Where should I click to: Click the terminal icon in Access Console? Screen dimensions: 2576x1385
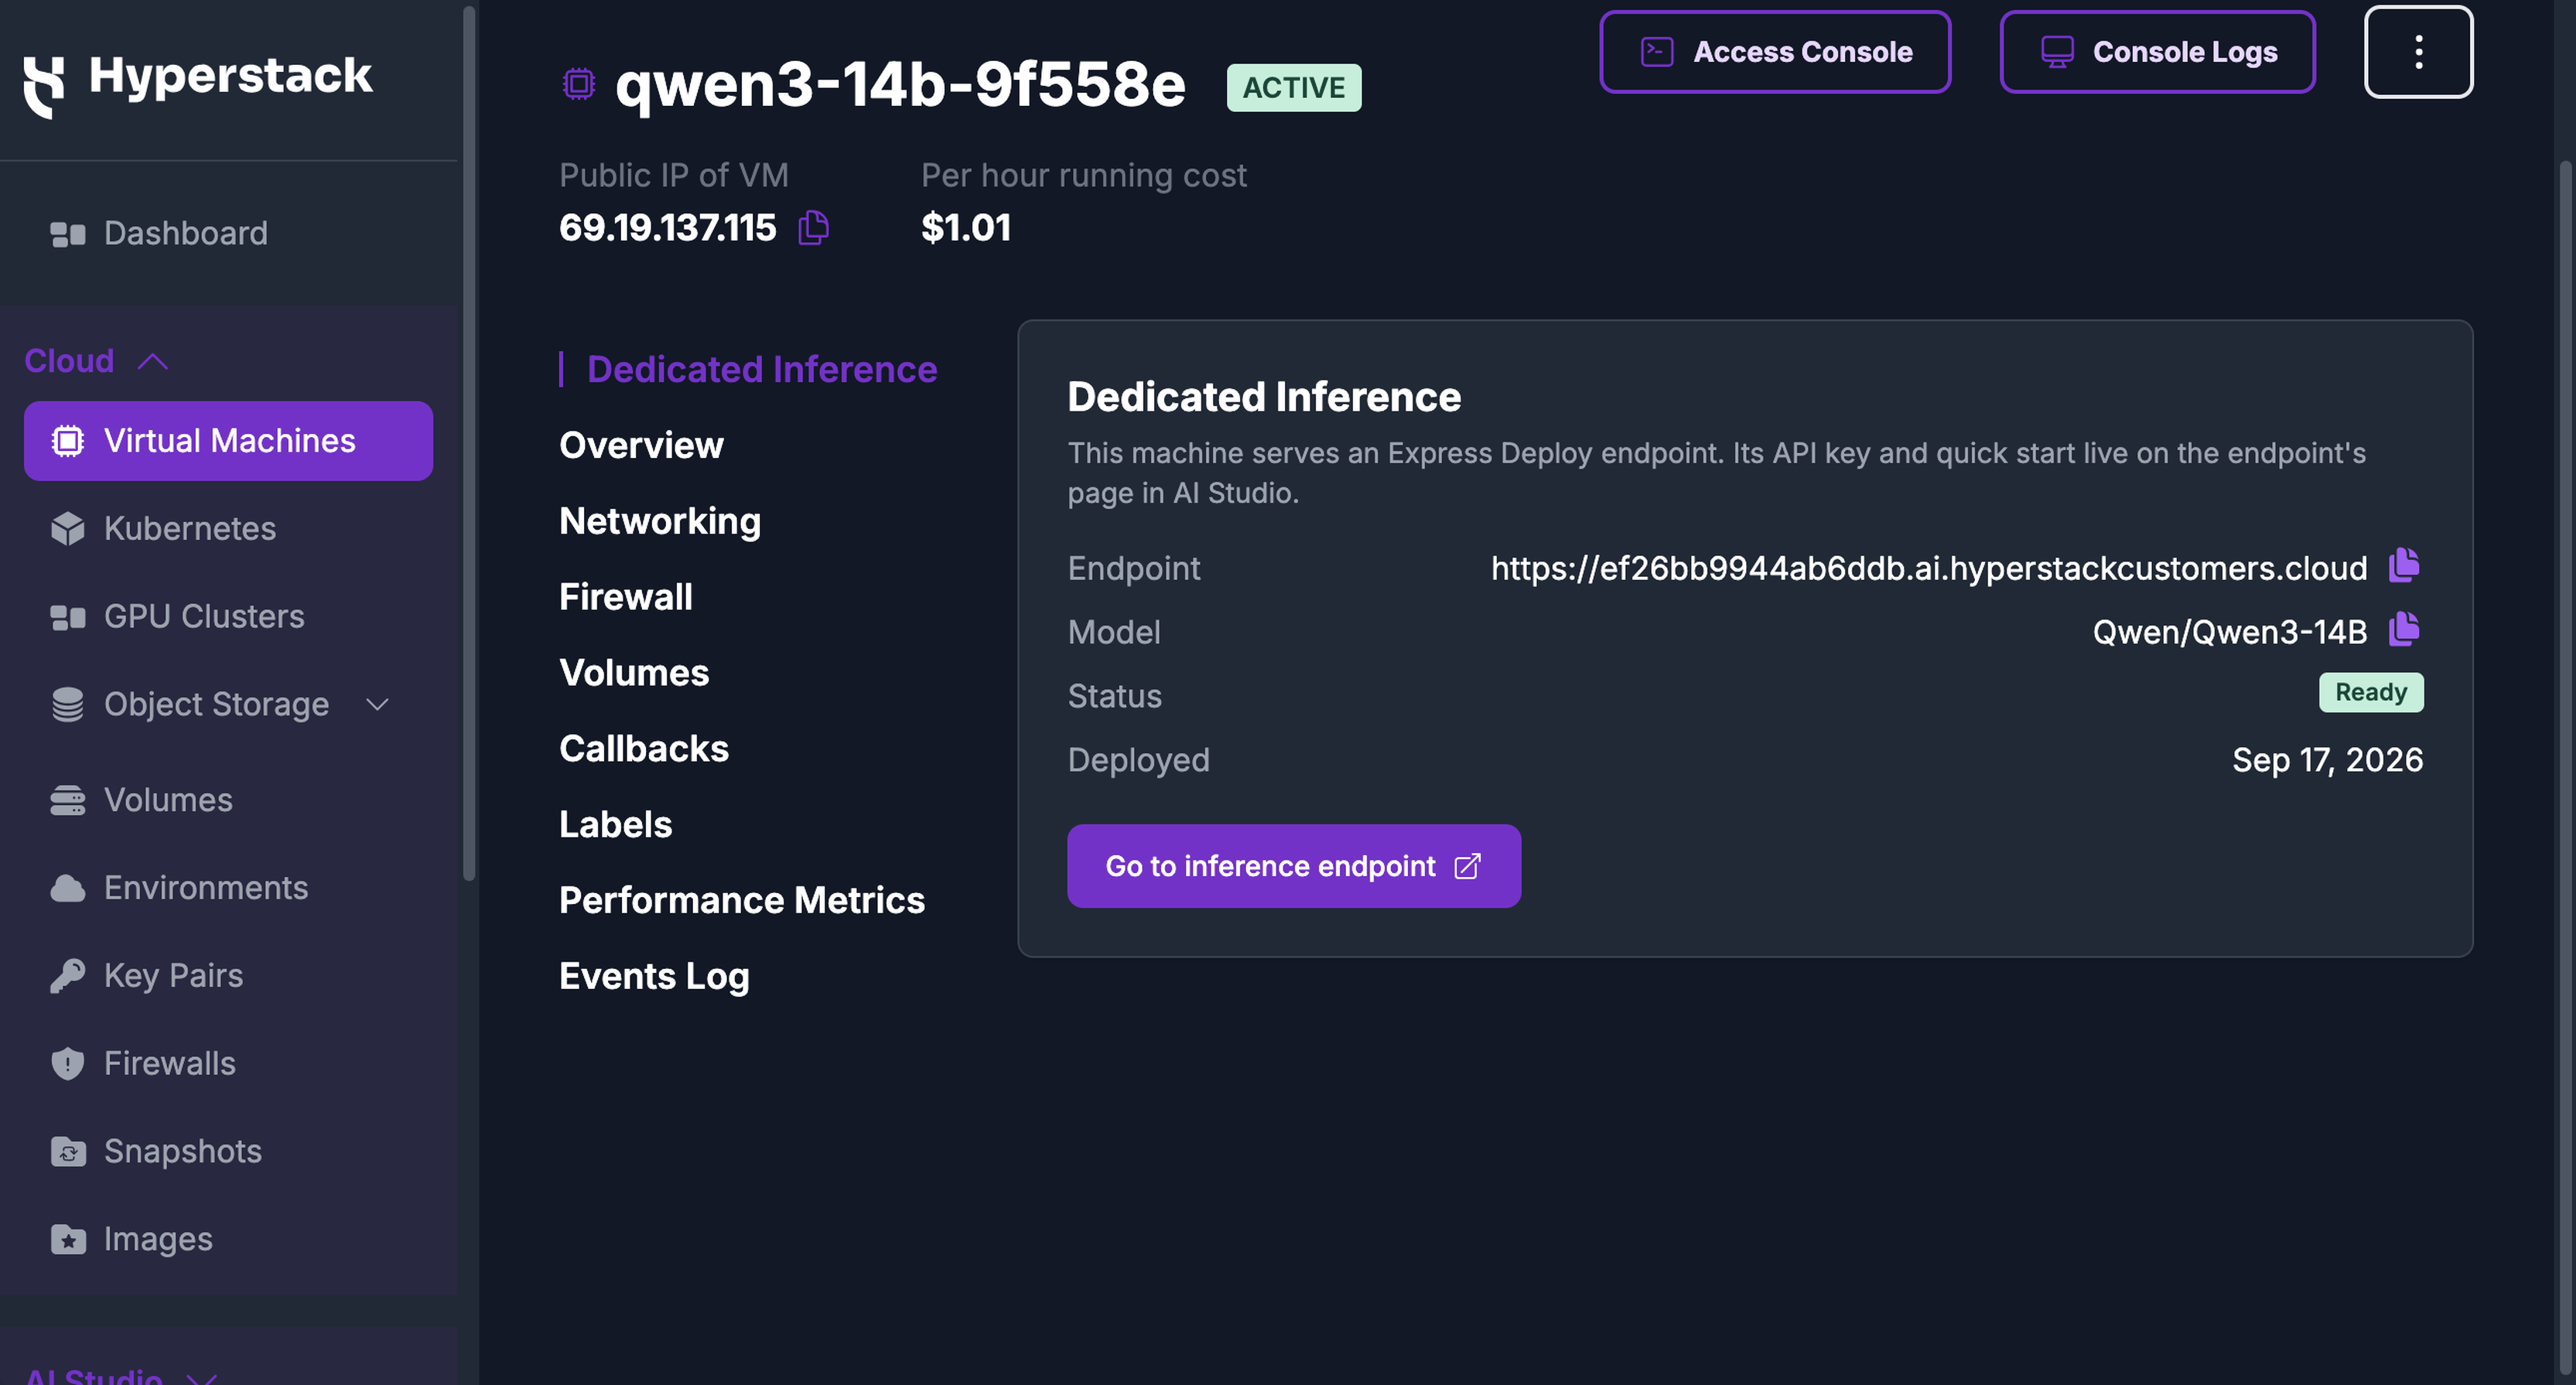[1657, 52]
